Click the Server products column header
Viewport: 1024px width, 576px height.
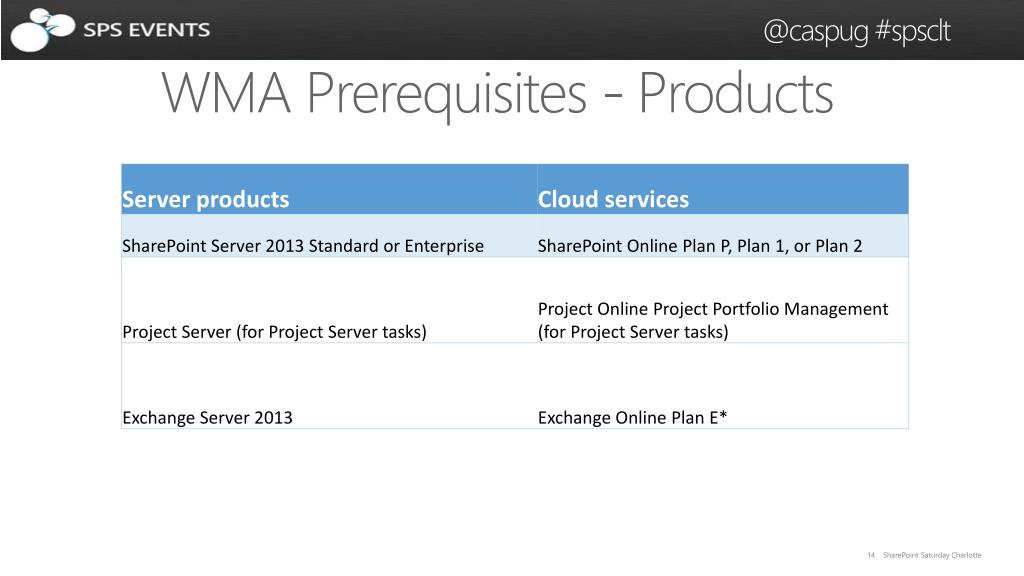tap(206, 199)
